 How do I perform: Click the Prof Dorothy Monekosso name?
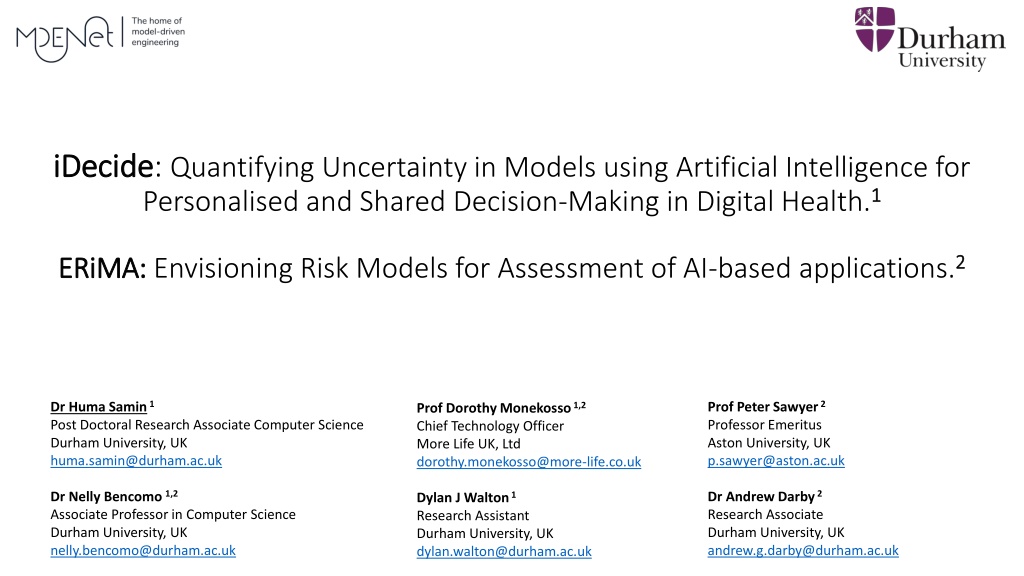point(494,408)
